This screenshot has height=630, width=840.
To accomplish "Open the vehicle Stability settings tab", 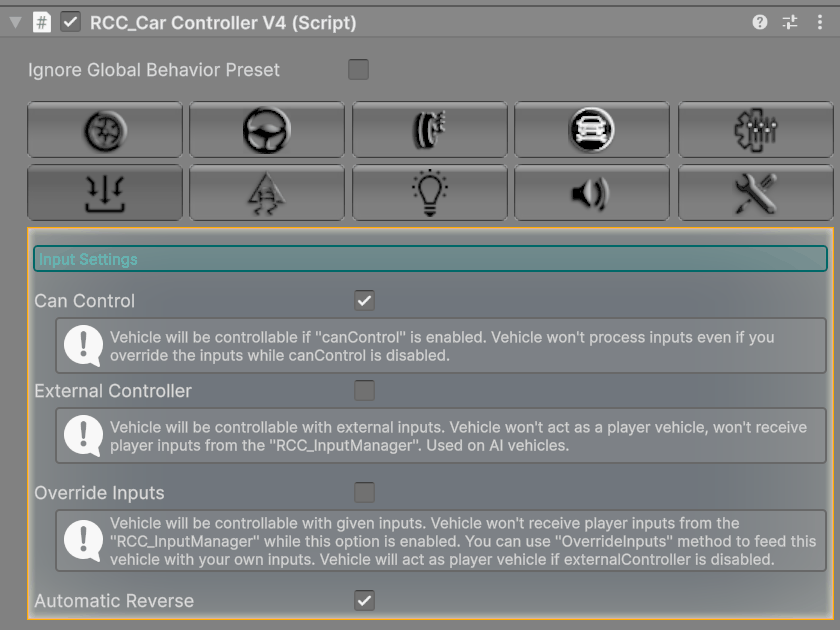I will pyautogui.click(x=592, y=130).
